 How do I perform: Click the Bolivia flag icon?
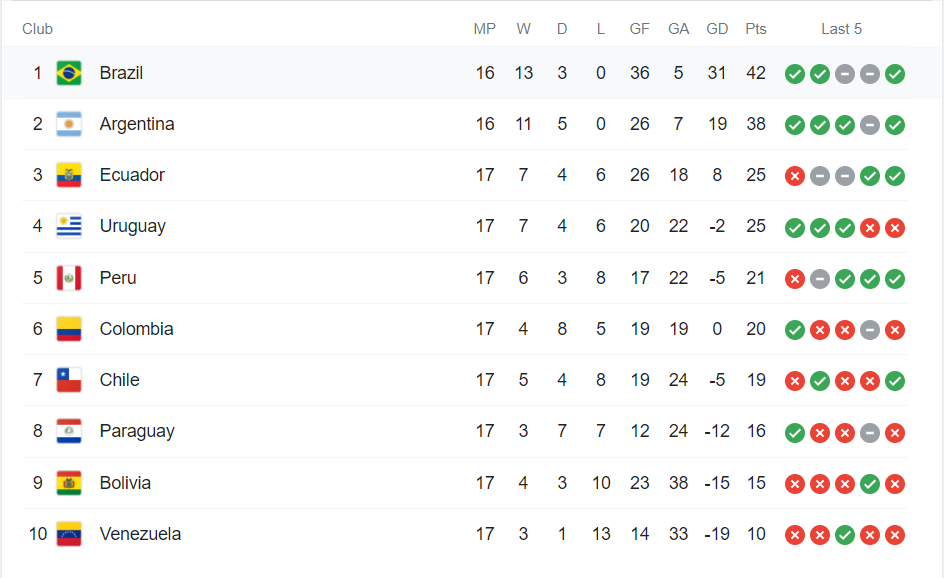coord(69,483)
